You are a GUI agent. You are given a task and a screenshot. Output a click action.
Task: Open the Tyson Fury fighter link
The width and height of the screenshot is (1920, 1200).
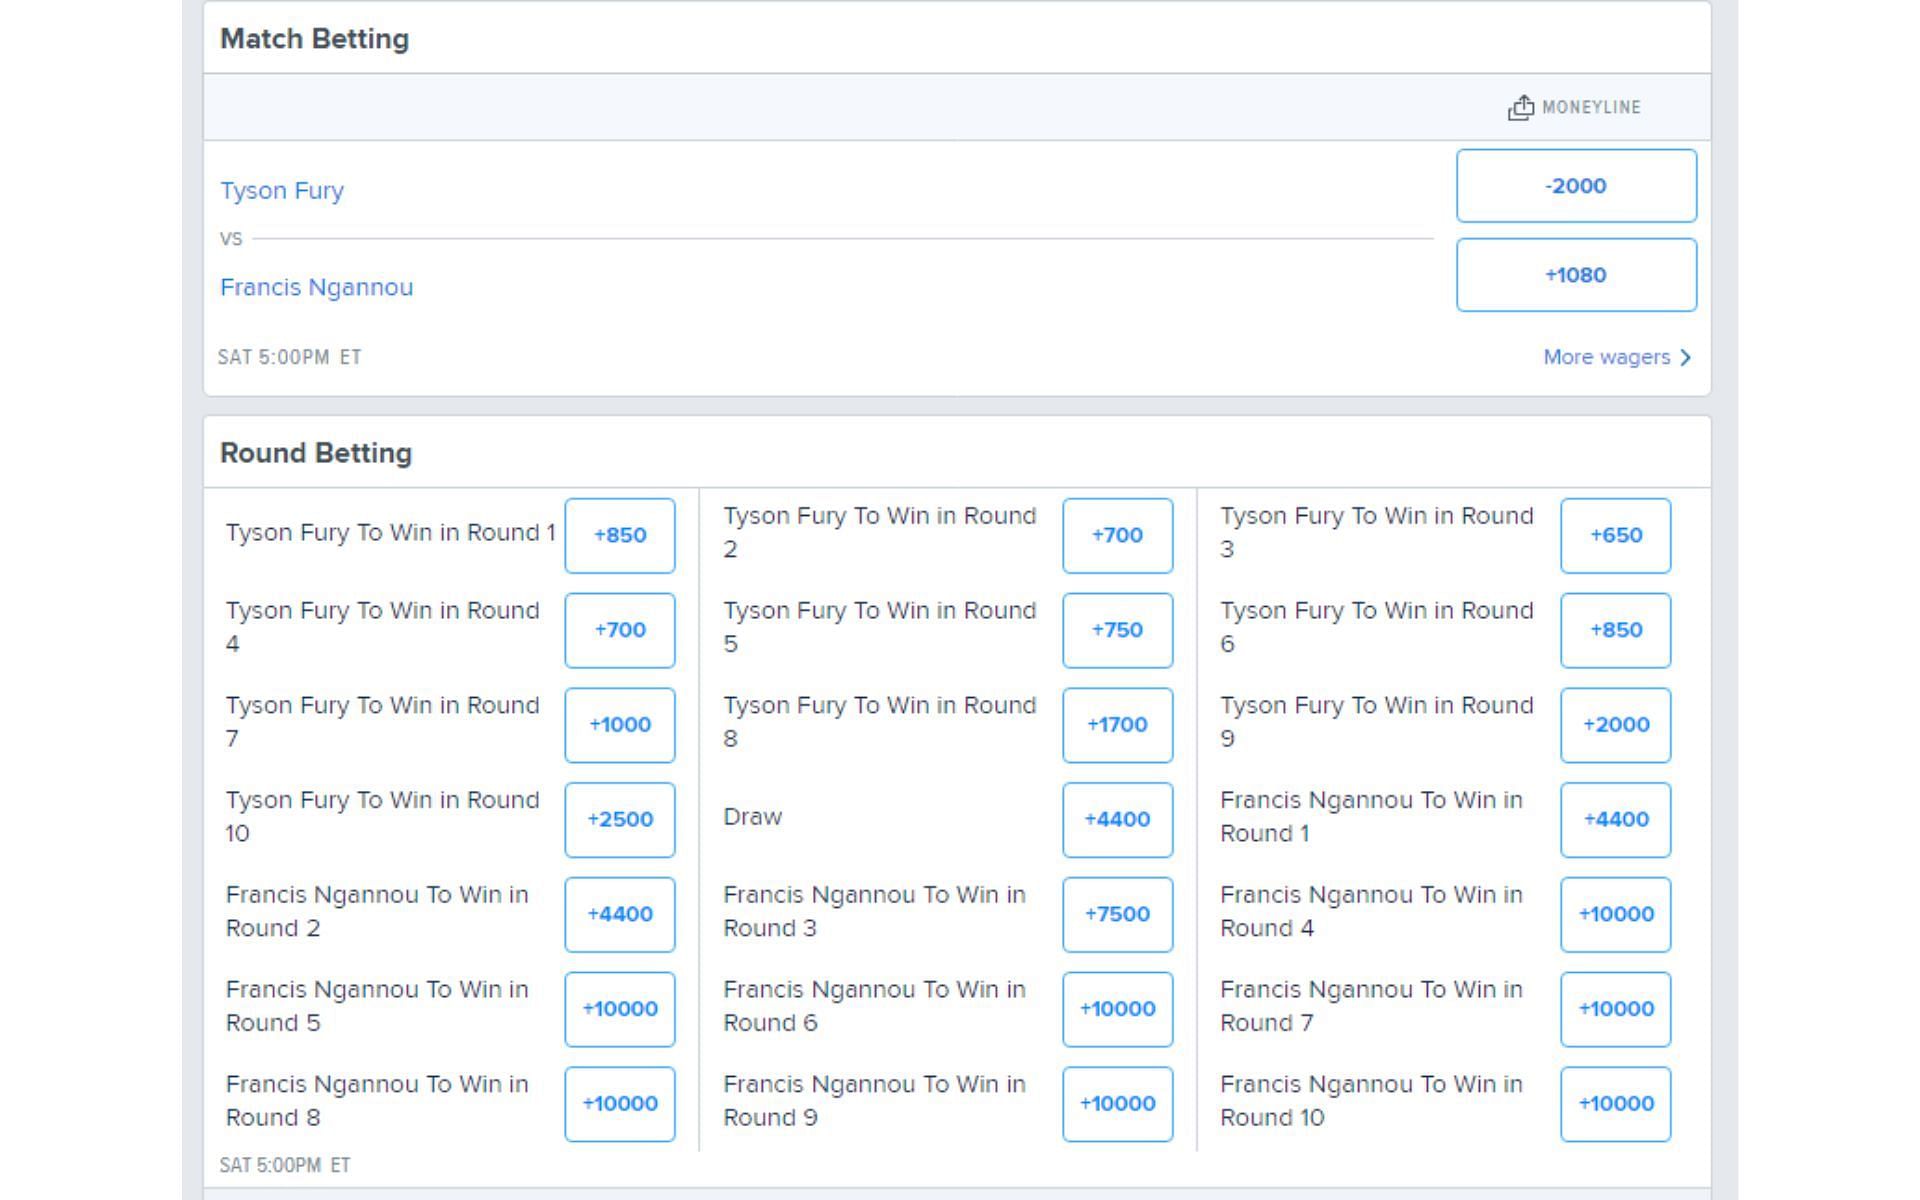[282, 190]
